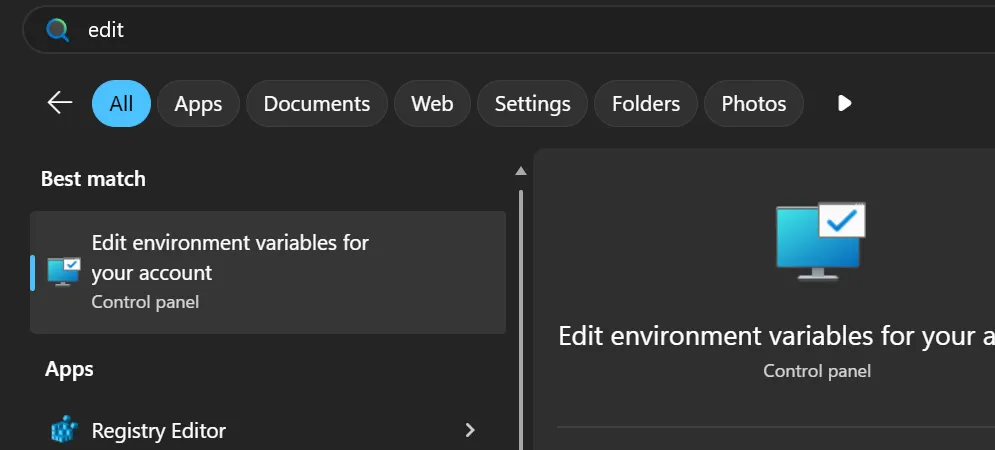This screenshot has width=995, height=450.
Task: Click the results list scrollbar track
Action: 521,319
